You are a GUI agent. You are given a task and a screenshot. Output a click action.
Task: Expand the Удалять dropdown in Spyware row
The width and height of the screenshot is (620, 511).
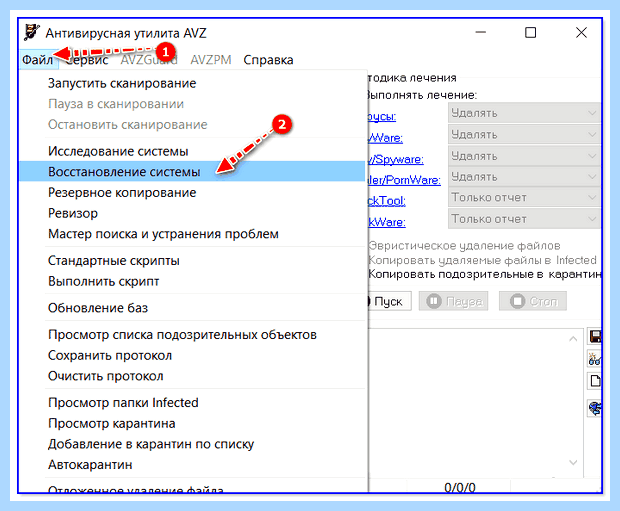524,156
